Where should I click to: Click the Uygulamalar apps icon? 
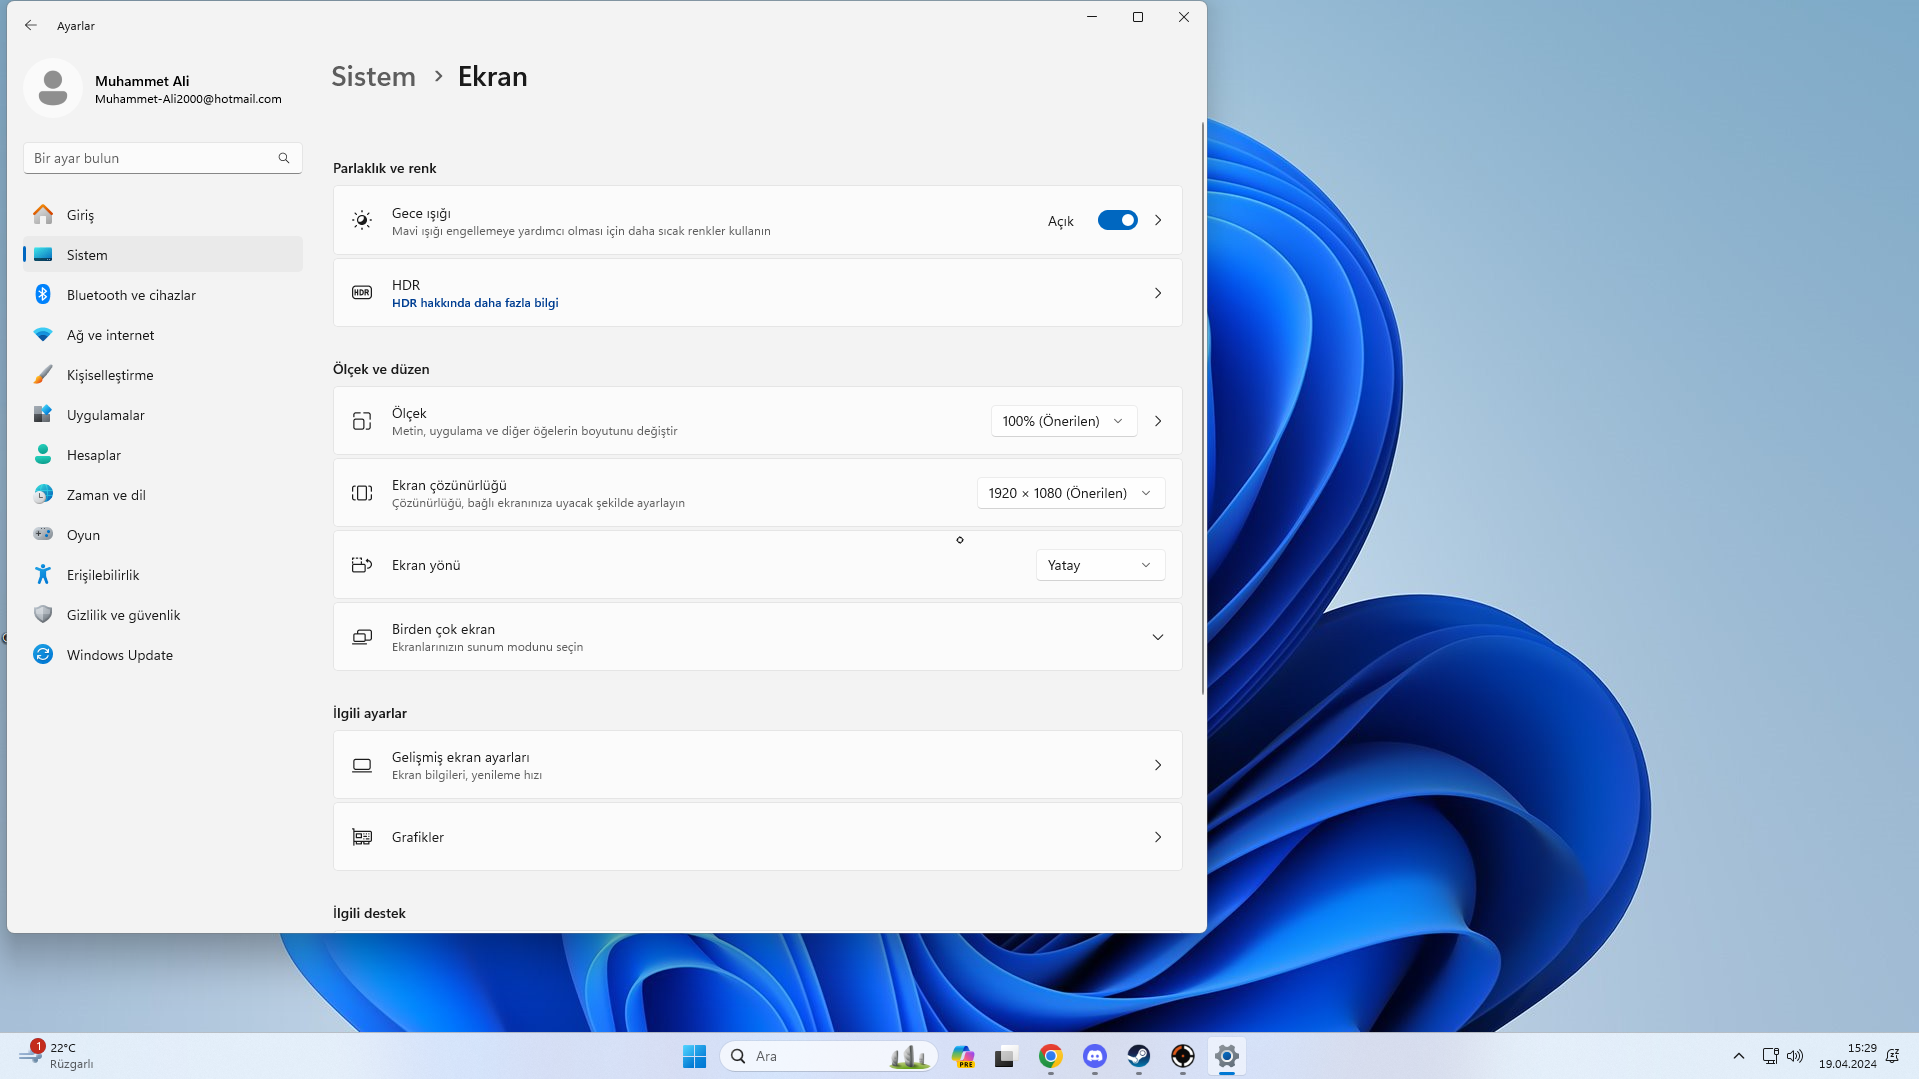coord(43,414)
